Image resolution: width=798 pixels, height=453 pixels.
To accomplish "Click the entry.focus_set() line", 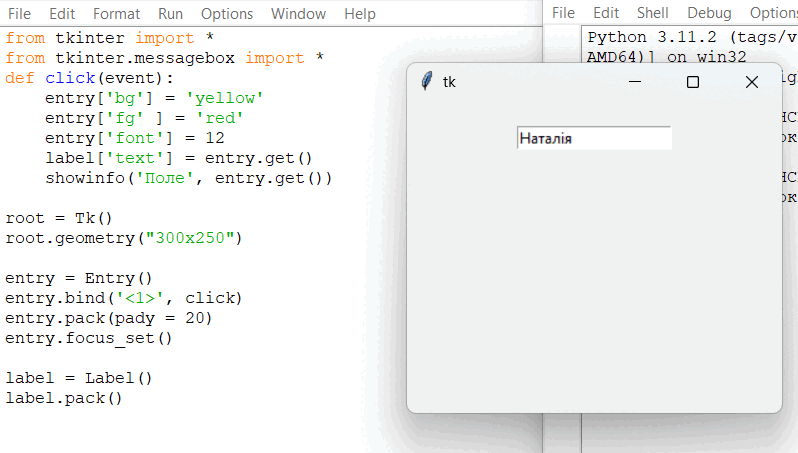I will (89, 338).
